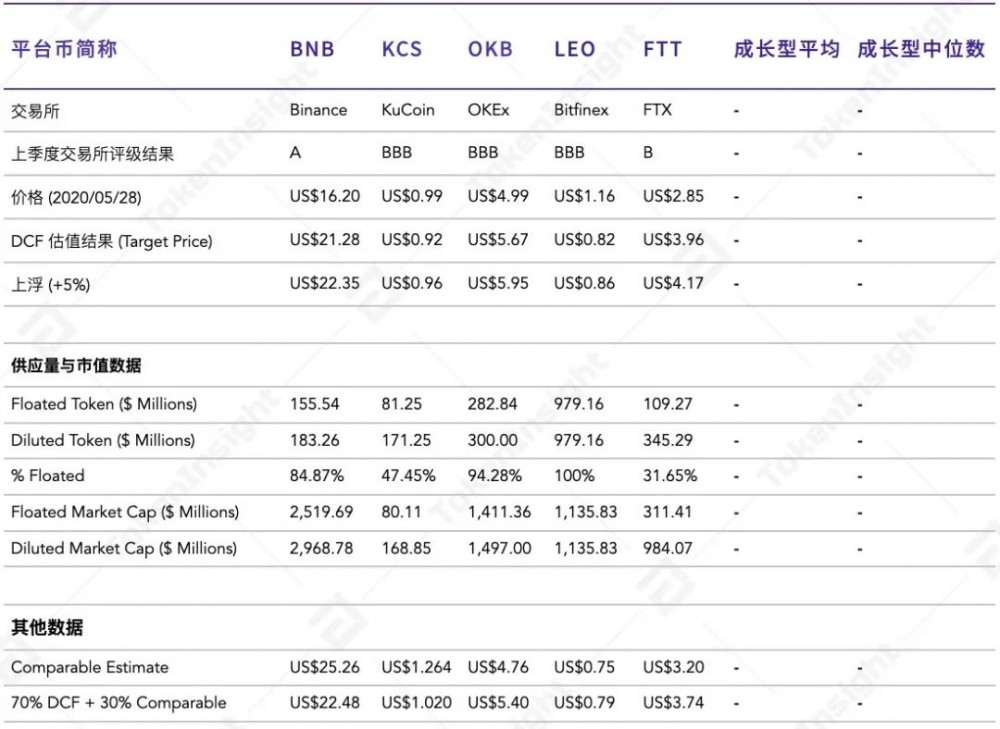
Task: Click the Bitfinex exchange label
Action: click(580, 110)
